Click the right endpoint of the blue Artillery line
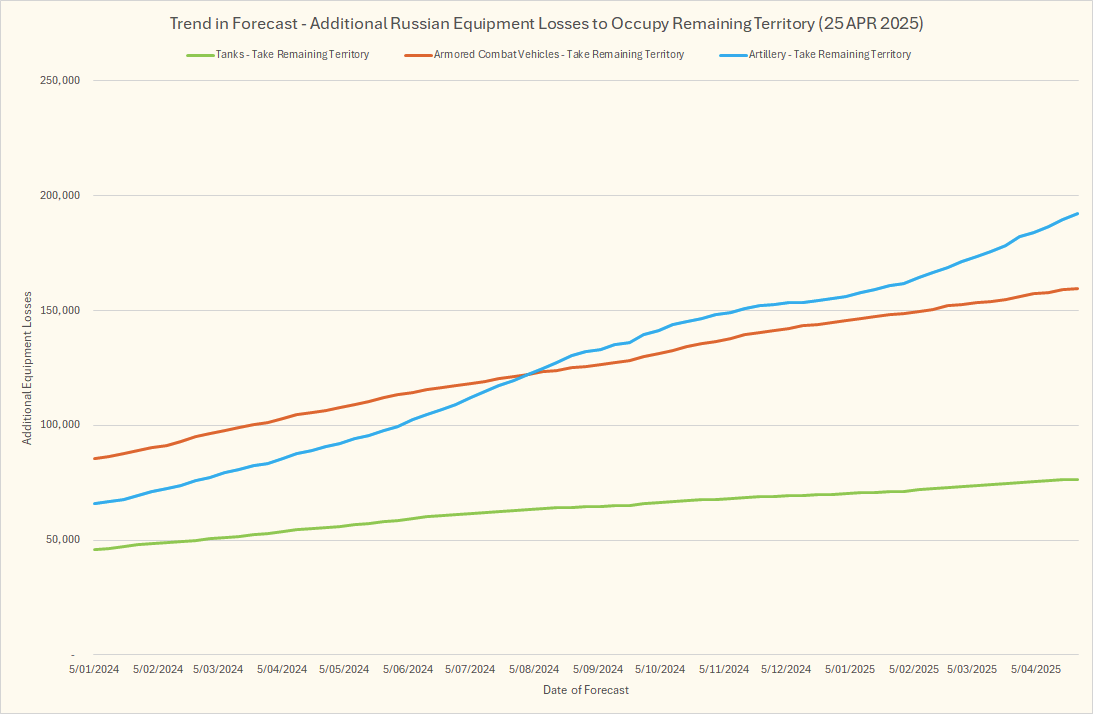This screenshot has width=1093, height=714. point(1077,213)
